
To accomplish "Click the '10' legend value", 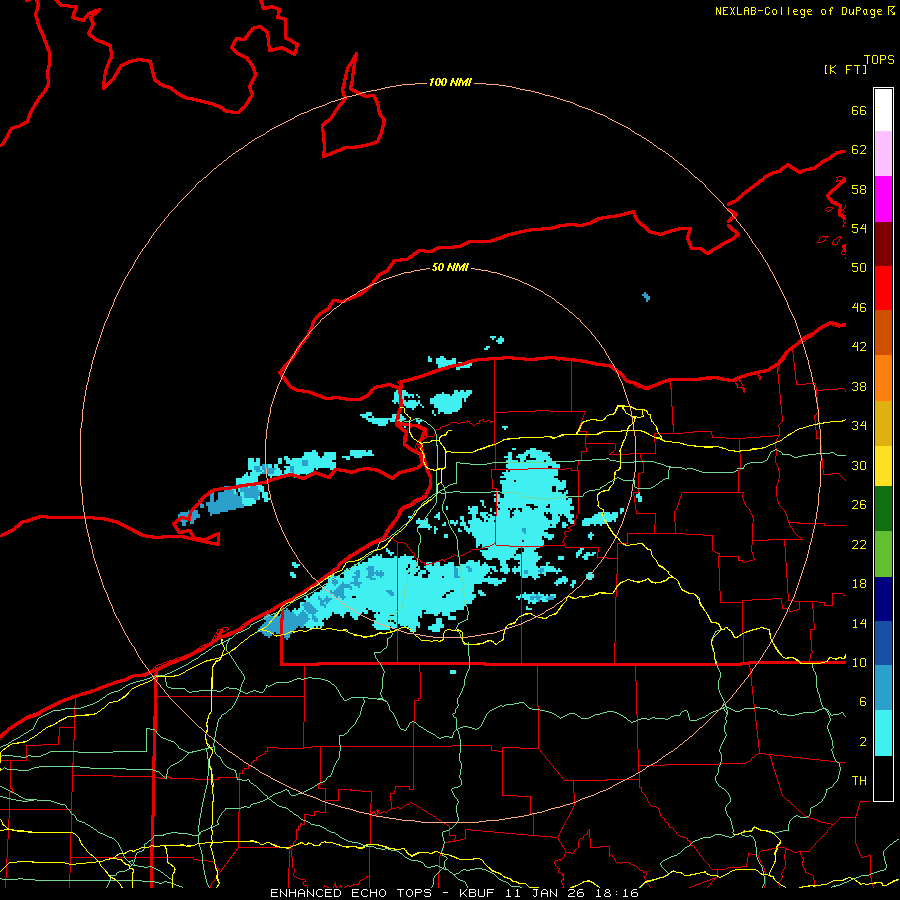I will click(x=859, y=663).
